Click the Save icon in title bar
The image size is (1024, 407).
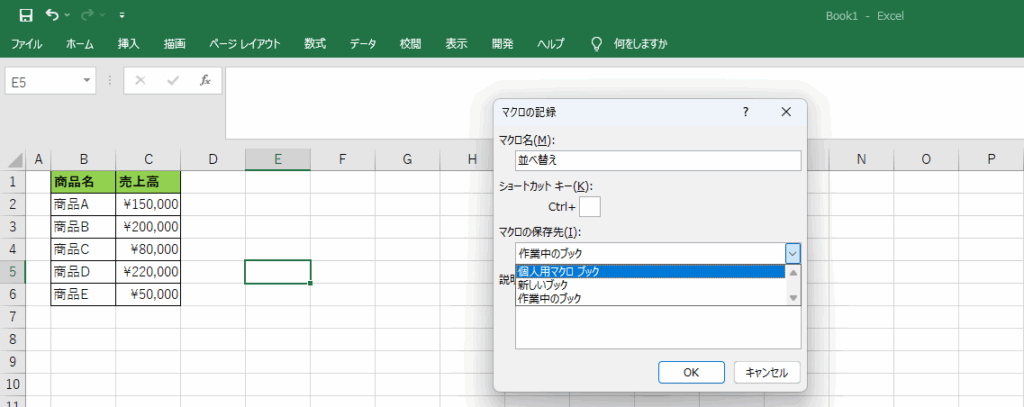coord(26,15)
